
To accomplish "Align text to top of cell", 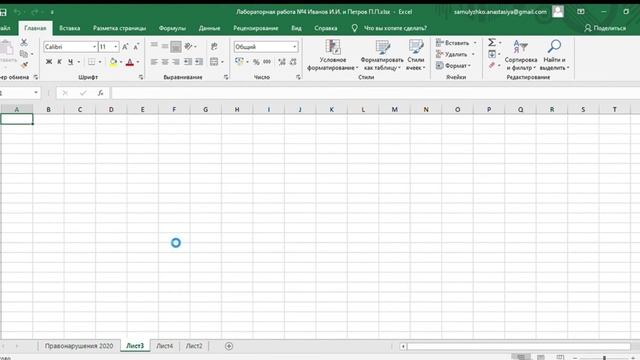I will point(154,46).
